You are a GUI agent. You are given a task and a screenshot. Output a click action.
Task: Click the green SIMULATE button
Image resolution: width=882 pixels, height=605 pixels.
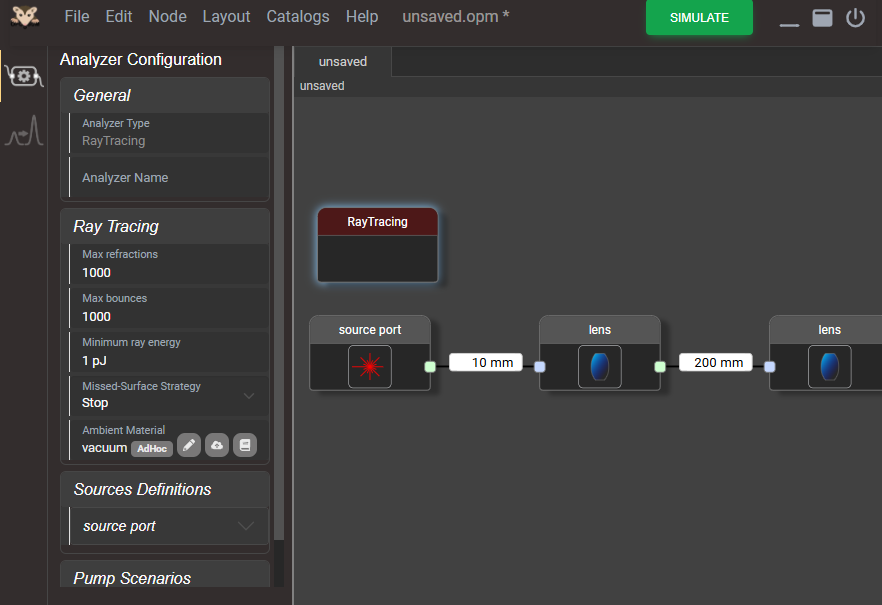click(699, 17)
